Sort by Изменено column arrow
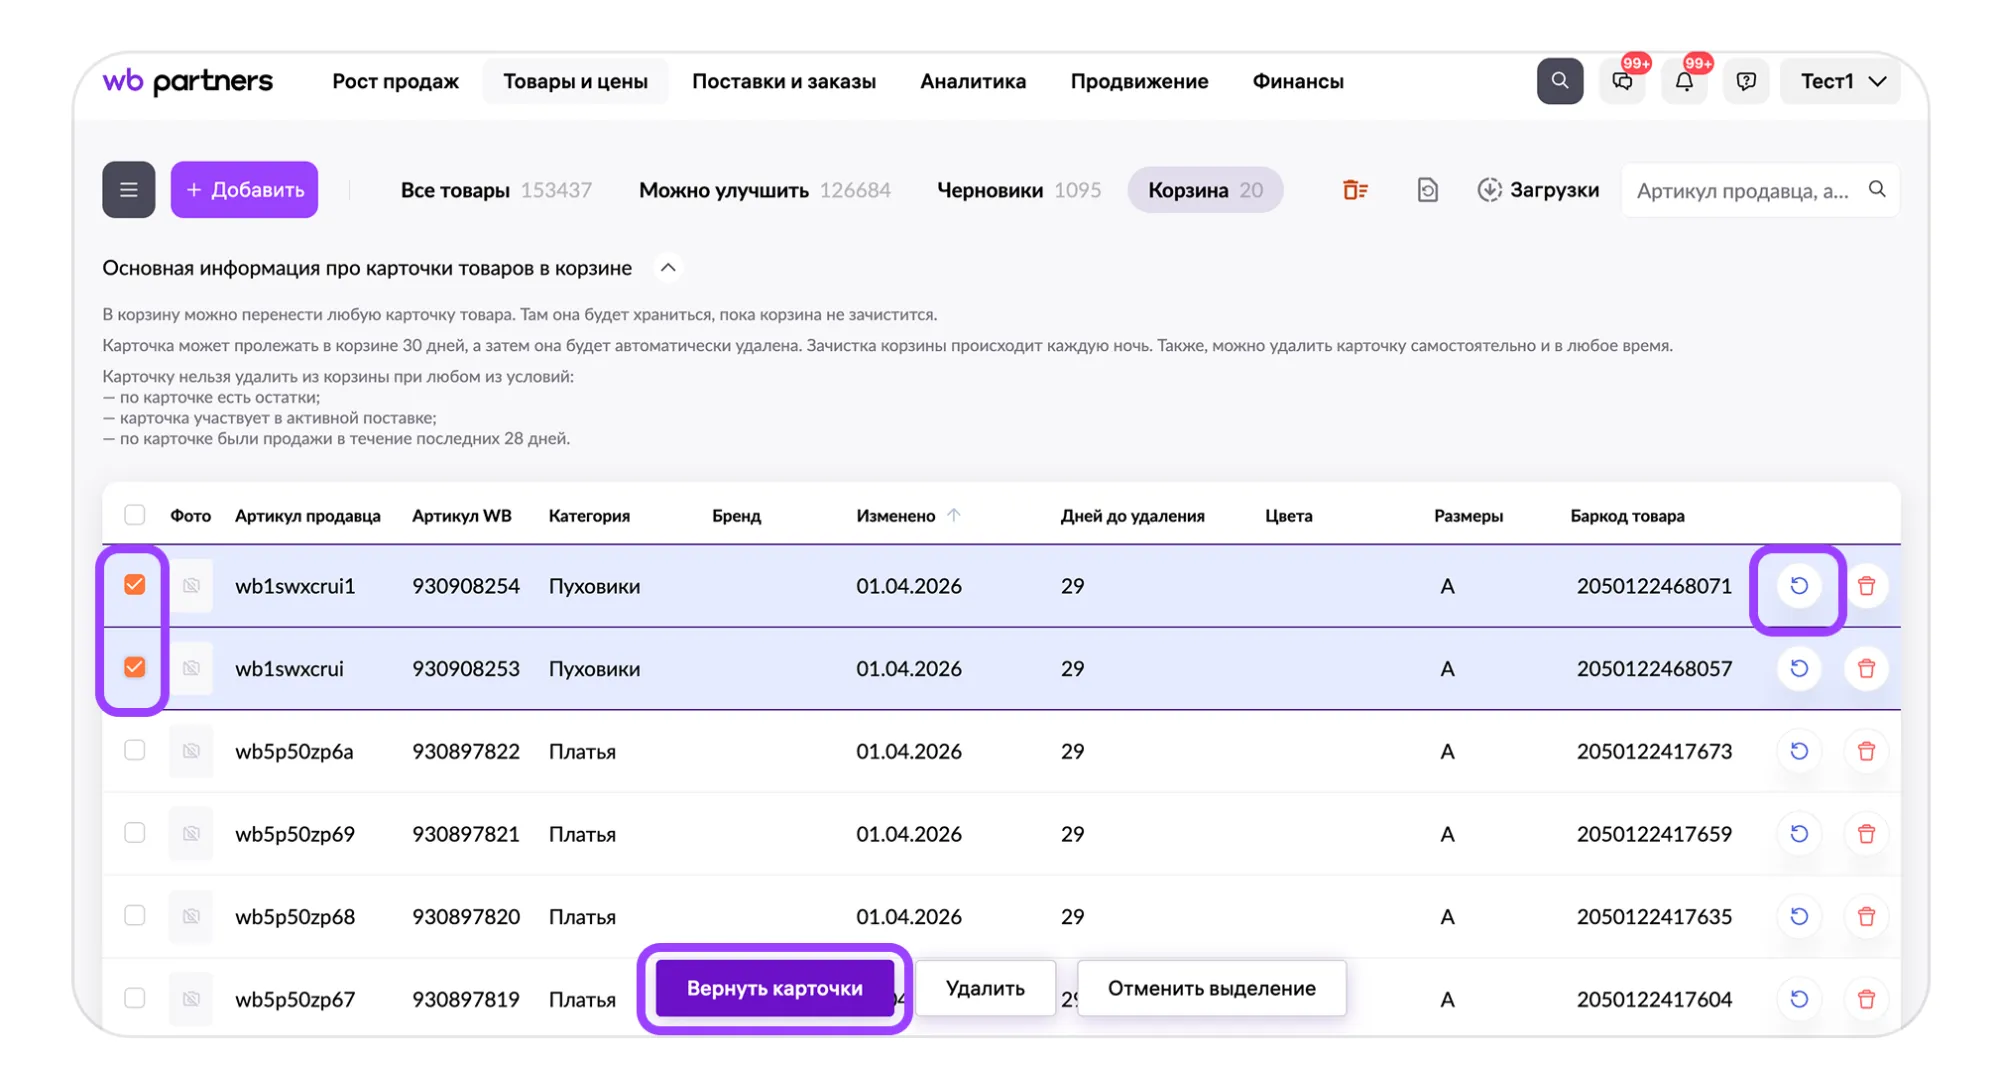The width and height of the screenshot is (1999, 1086). click(953, 515)
